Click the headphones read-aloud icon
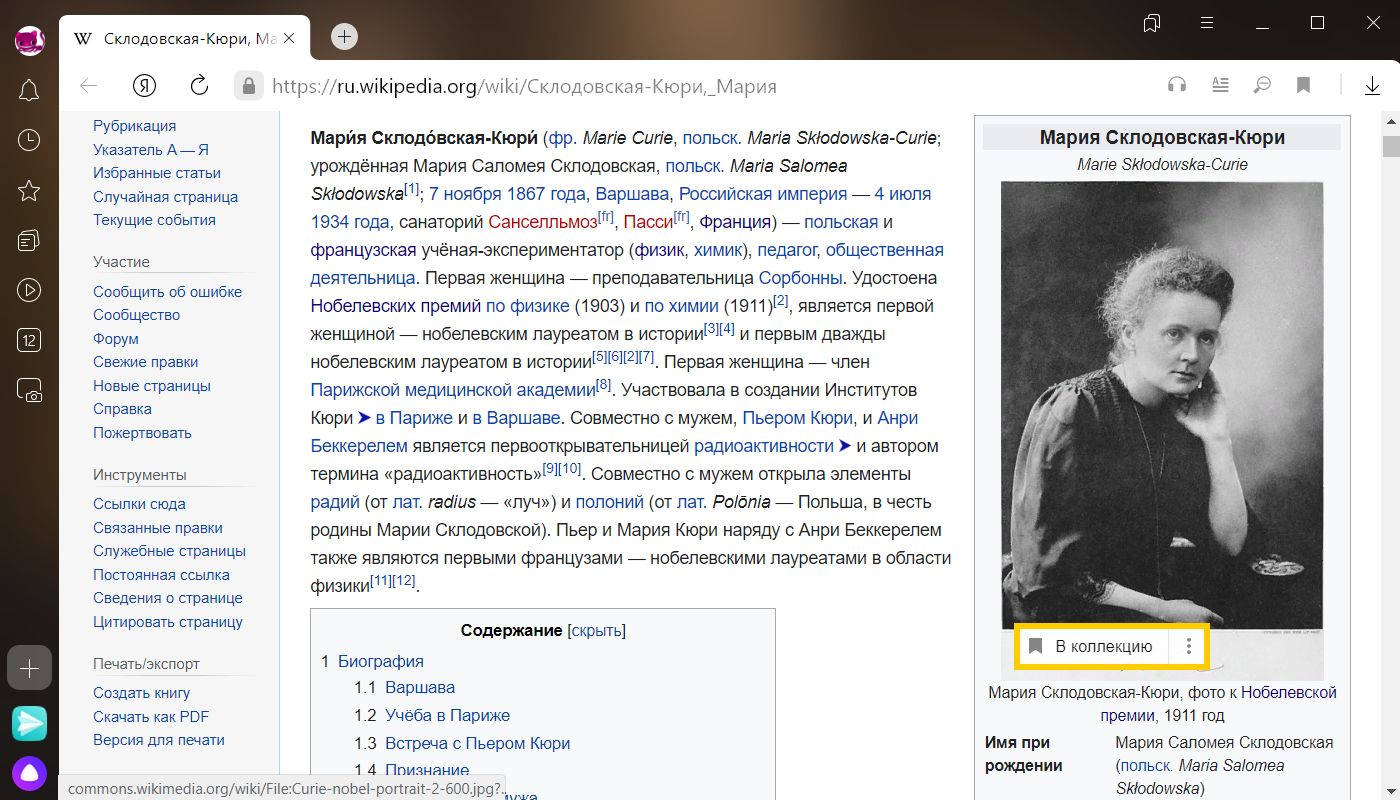1400x800 pixels. point(1177,85)
